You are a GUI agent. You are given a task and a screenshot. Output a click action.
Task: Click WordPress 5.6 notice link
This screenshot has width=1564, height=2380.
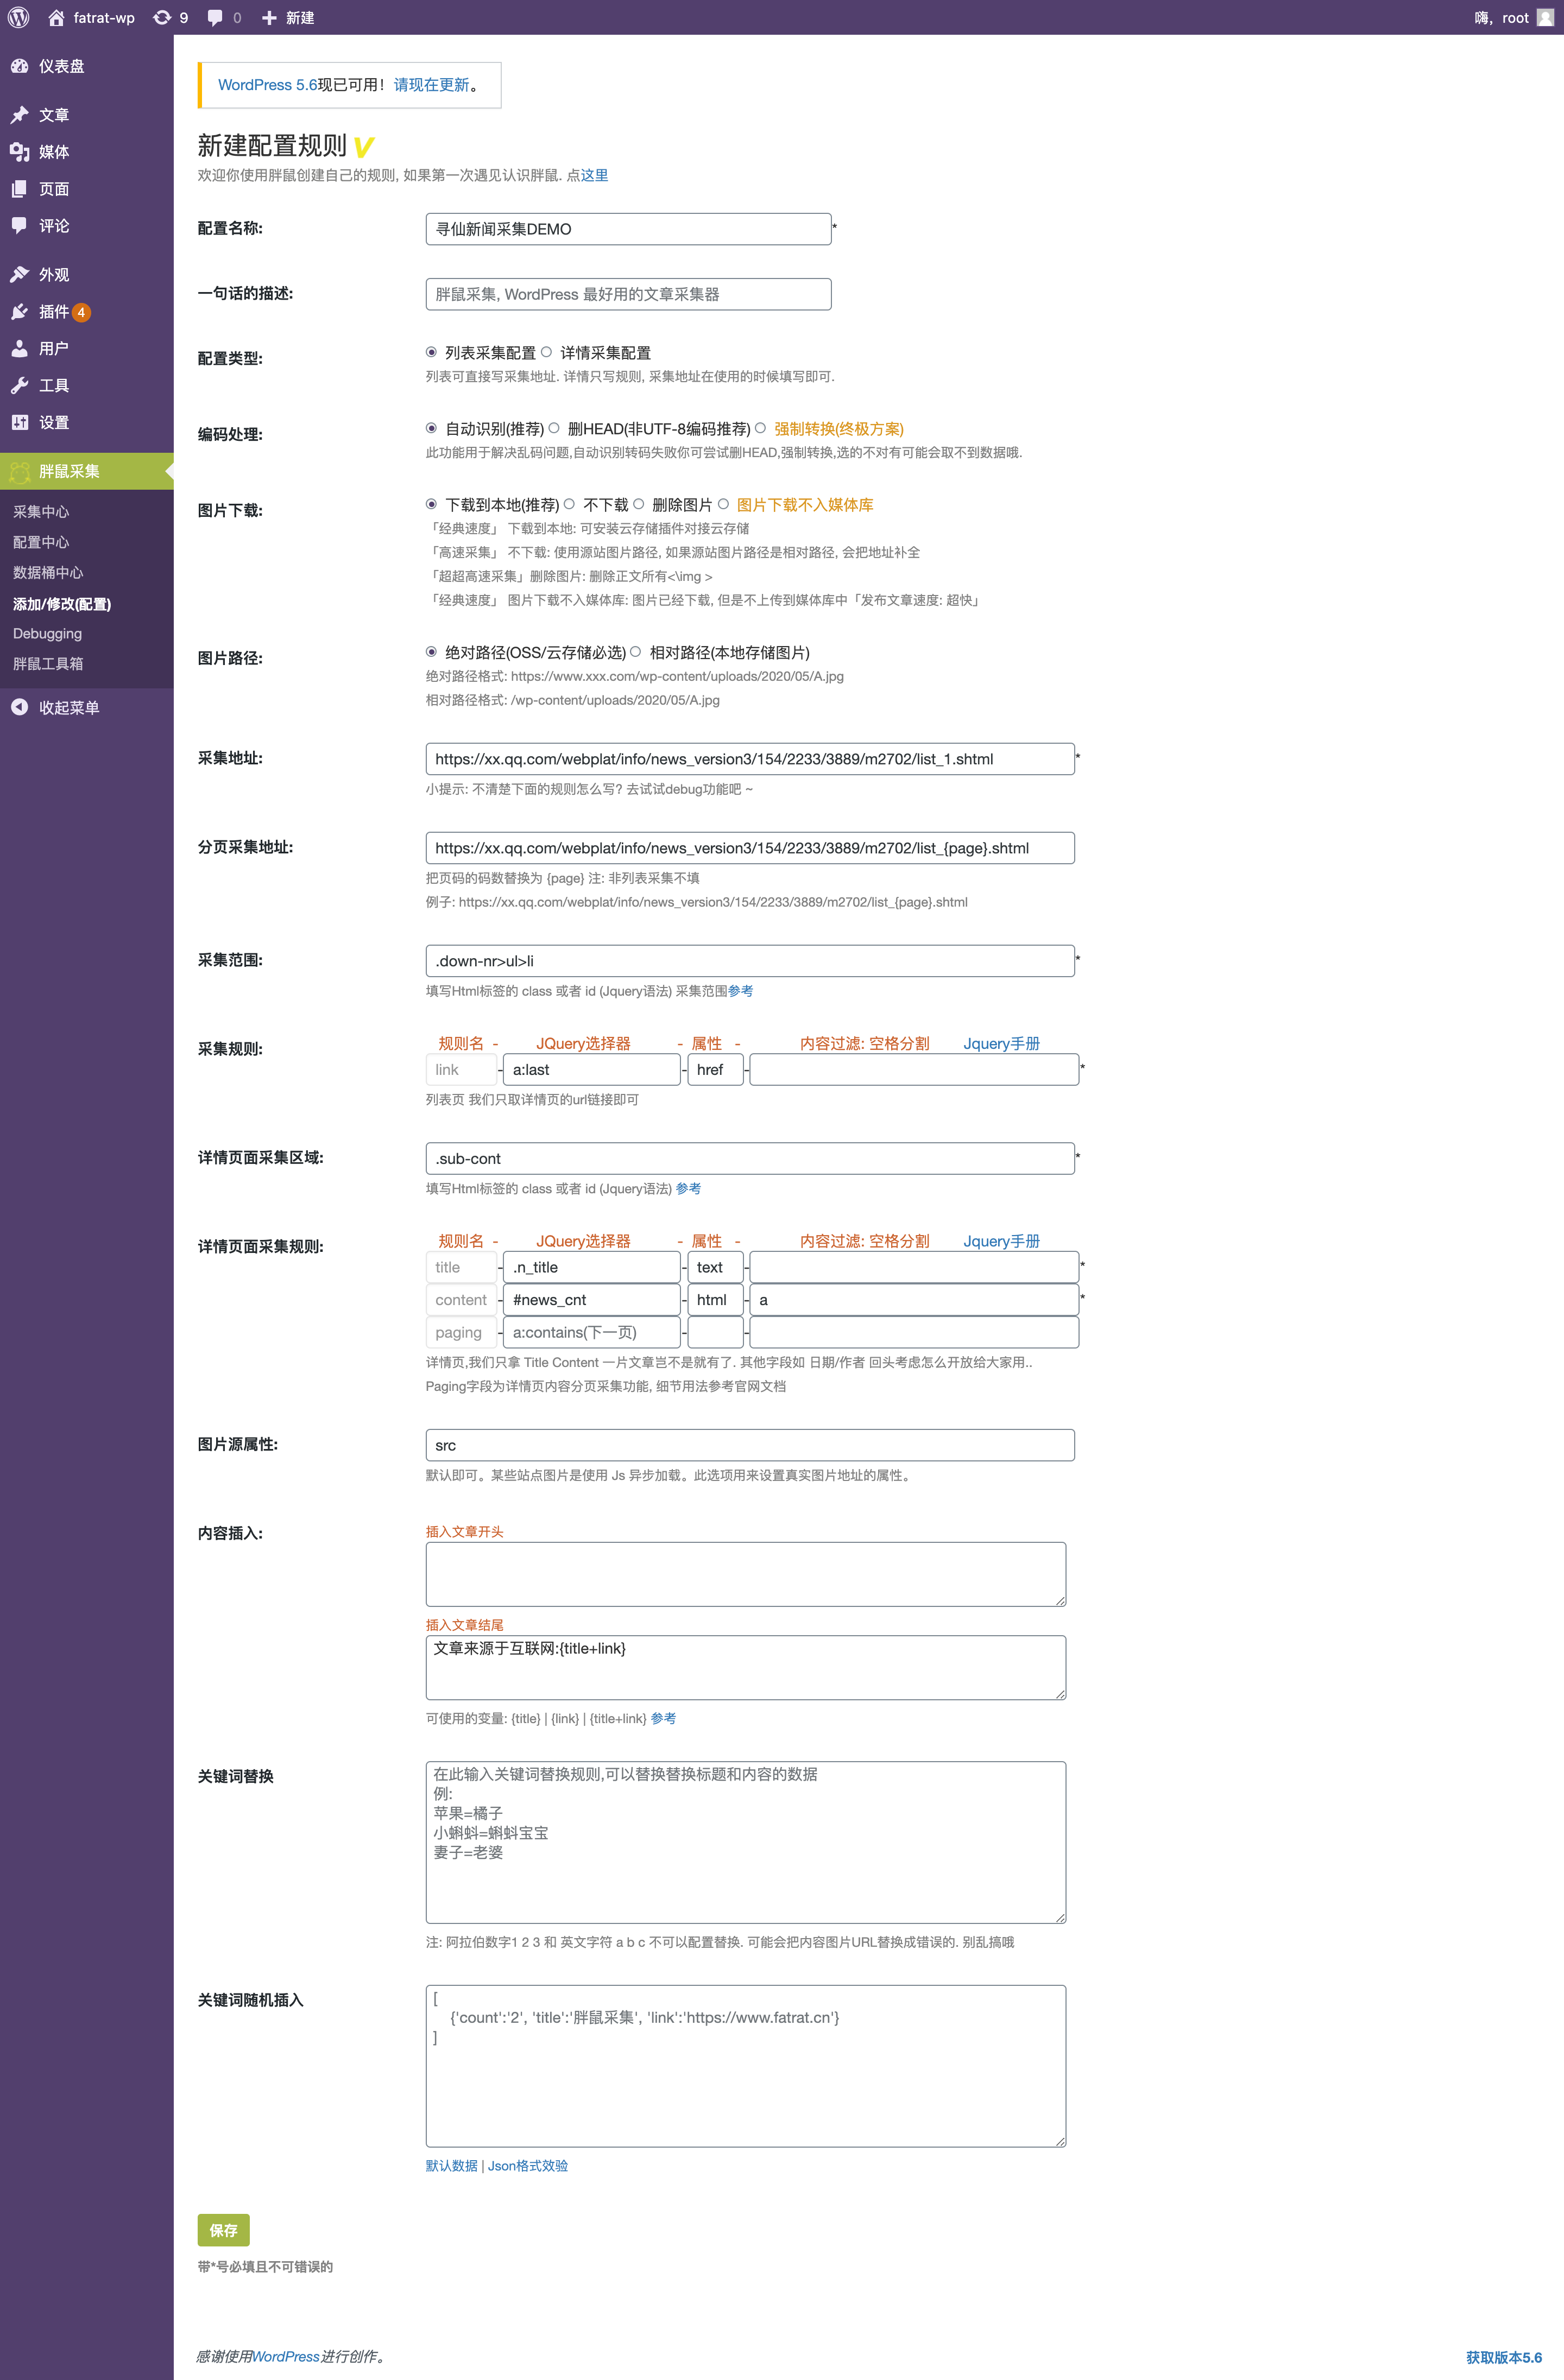click(x=267, y=85)
